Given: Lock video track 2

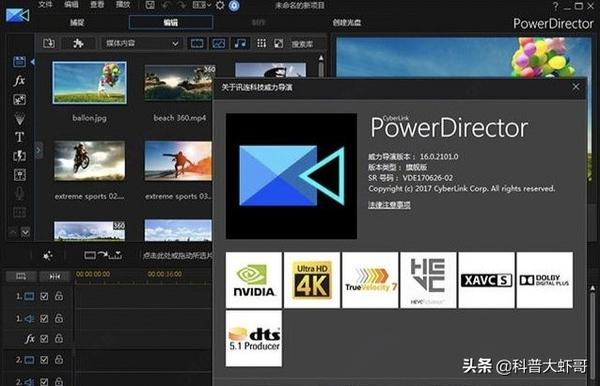Looking at the screenshot, I should (59, 360).
